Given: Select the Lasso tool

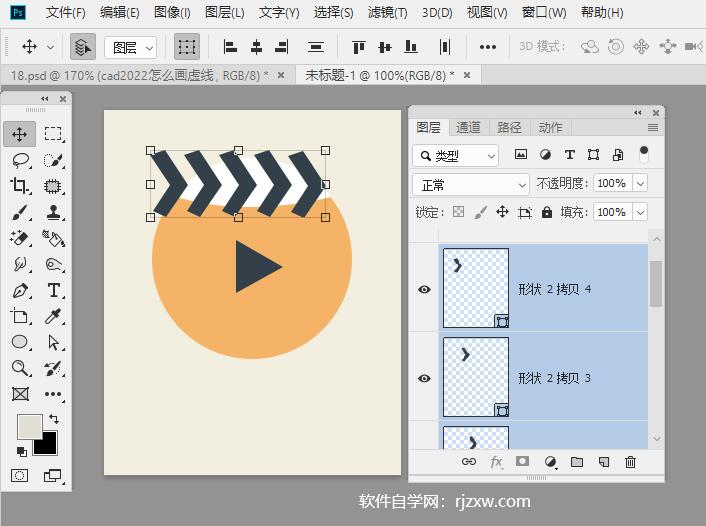Looking at the screenshot, I should (20, 160).
